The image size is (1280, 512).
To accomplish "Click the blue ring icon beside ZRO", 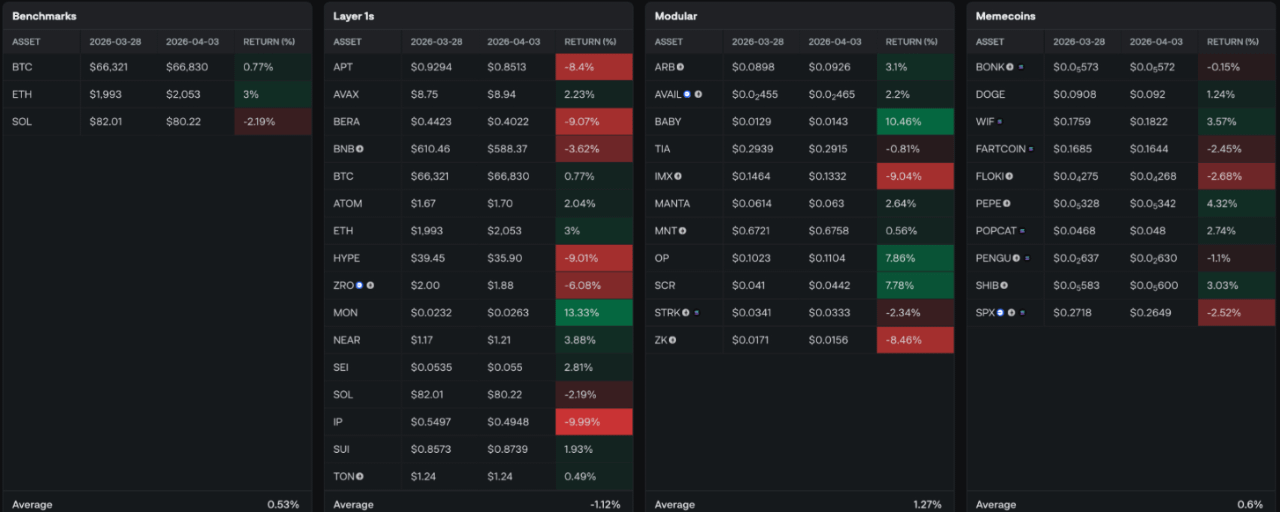I will (359, 285).
